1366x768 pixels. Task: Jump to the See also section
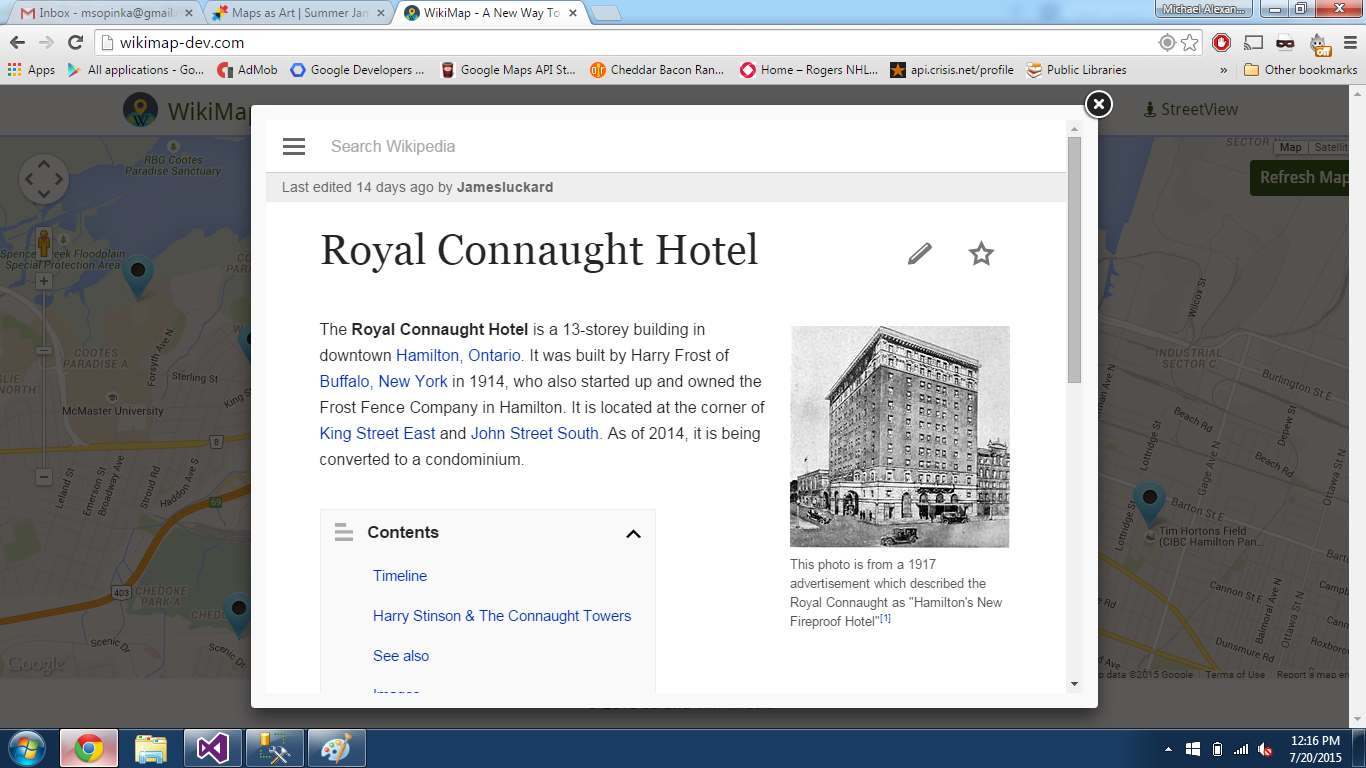point(401,656)
